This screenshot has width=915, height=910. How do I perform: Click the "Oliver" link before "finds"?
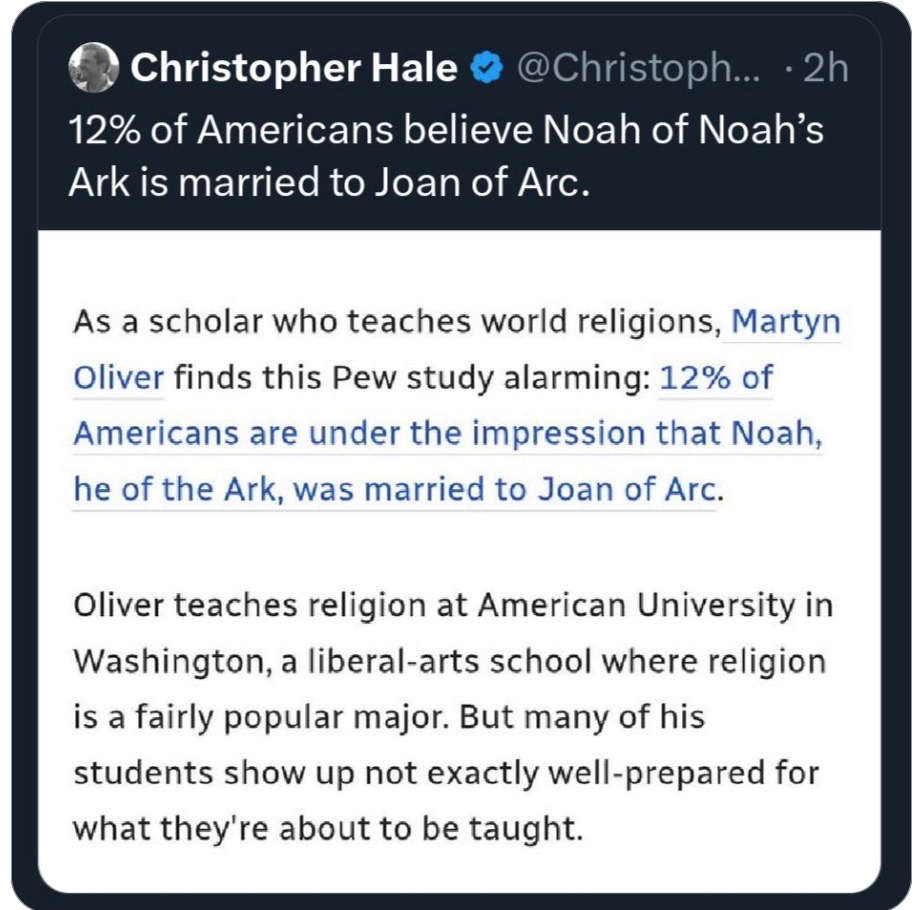coord(118,378)
